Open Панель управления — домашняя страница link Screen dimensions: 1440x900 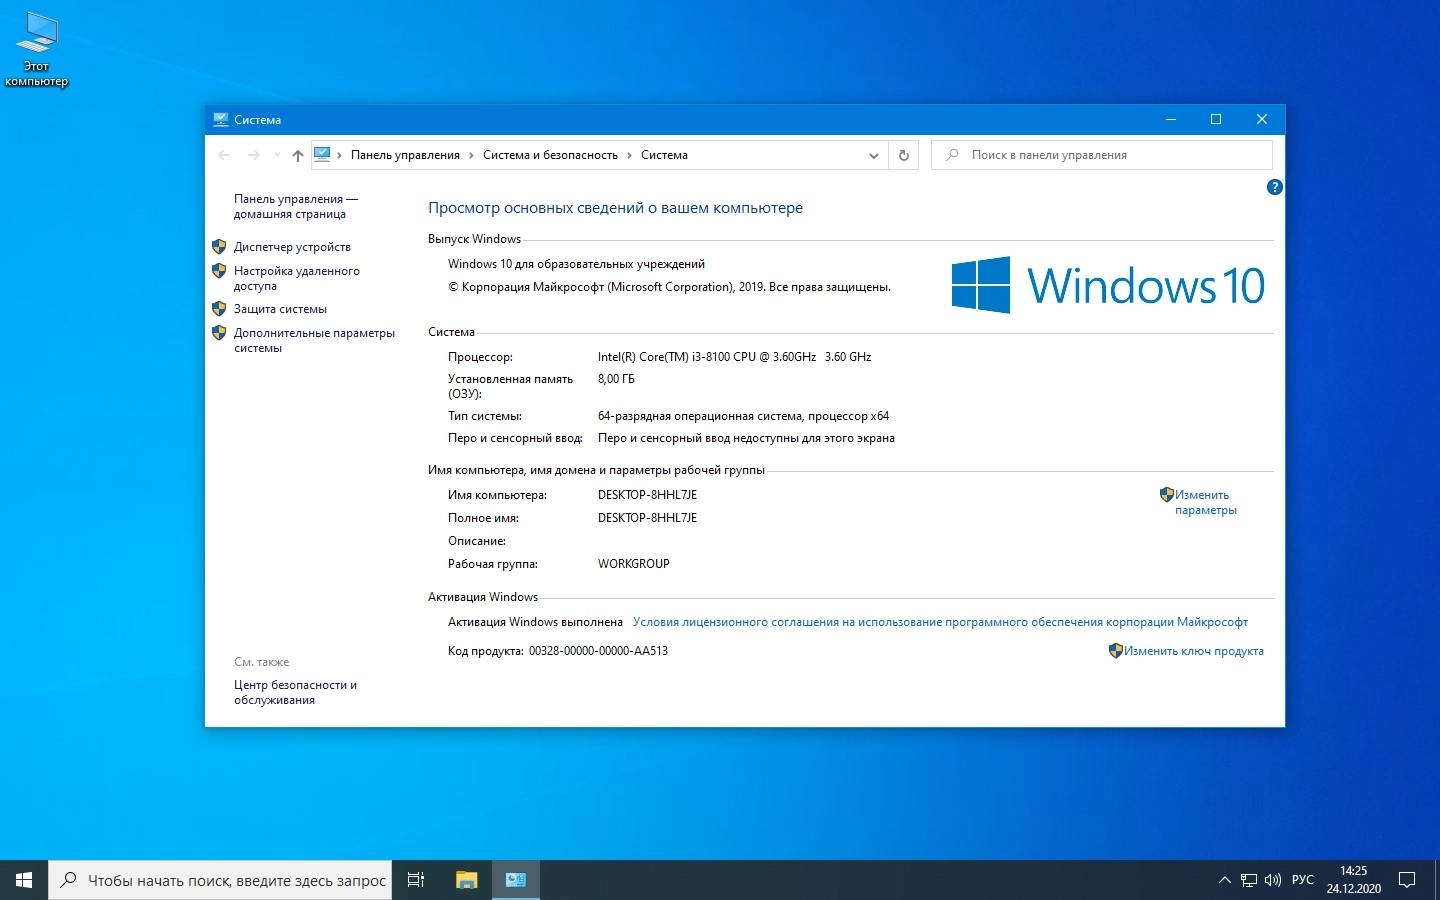(x=295, y=206)
